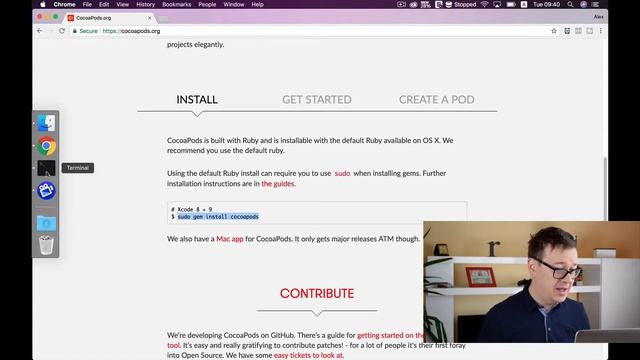Click the Apple menu icon
Image resolution: width=640 pixels, height=360 pixels.
(x=43, y=4)
